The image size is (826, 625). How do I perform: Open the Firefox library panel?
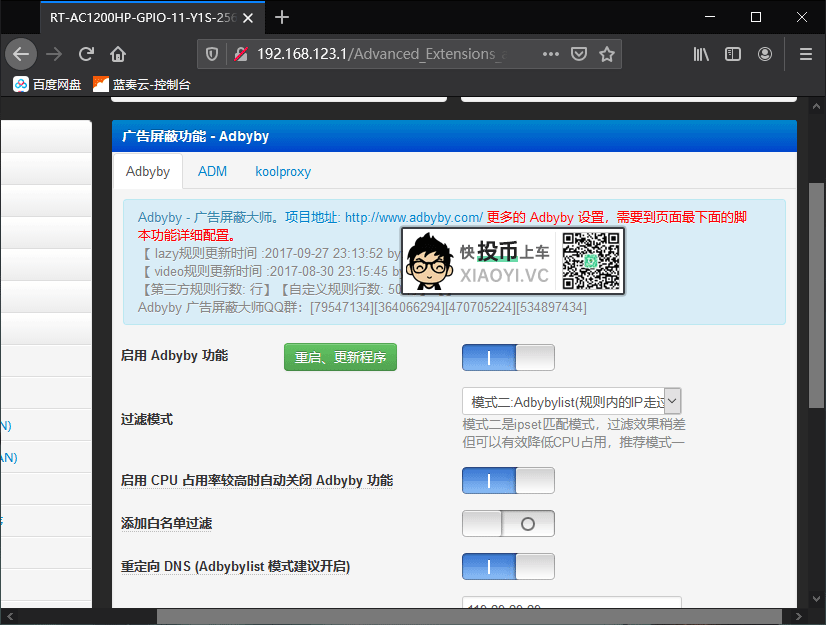tap(700, 54)
